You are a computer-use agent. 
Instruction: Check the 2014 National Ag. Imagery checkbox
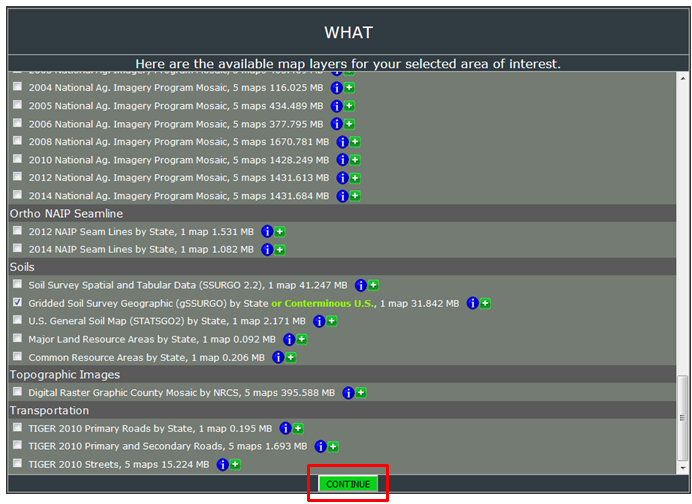click(x=17, y=195)
